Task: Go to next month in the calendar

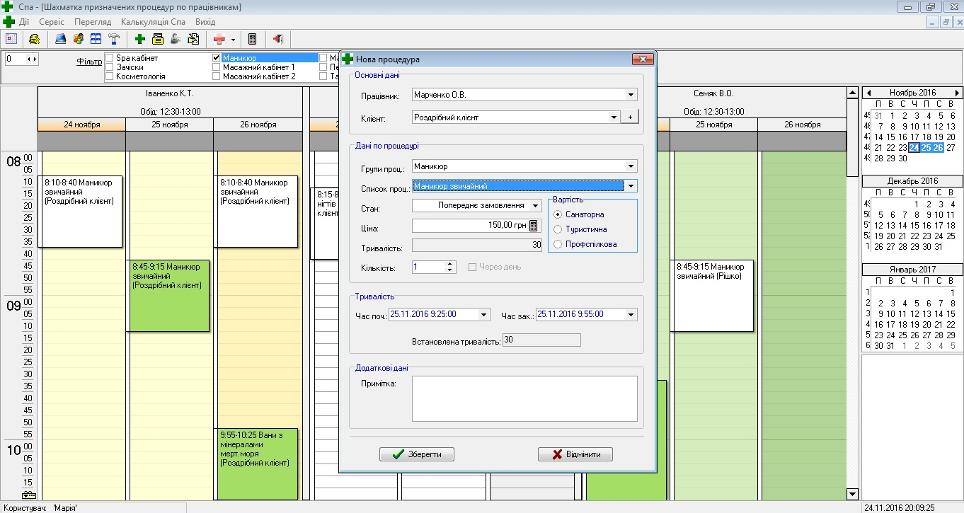Action: (x=957, y=93)
